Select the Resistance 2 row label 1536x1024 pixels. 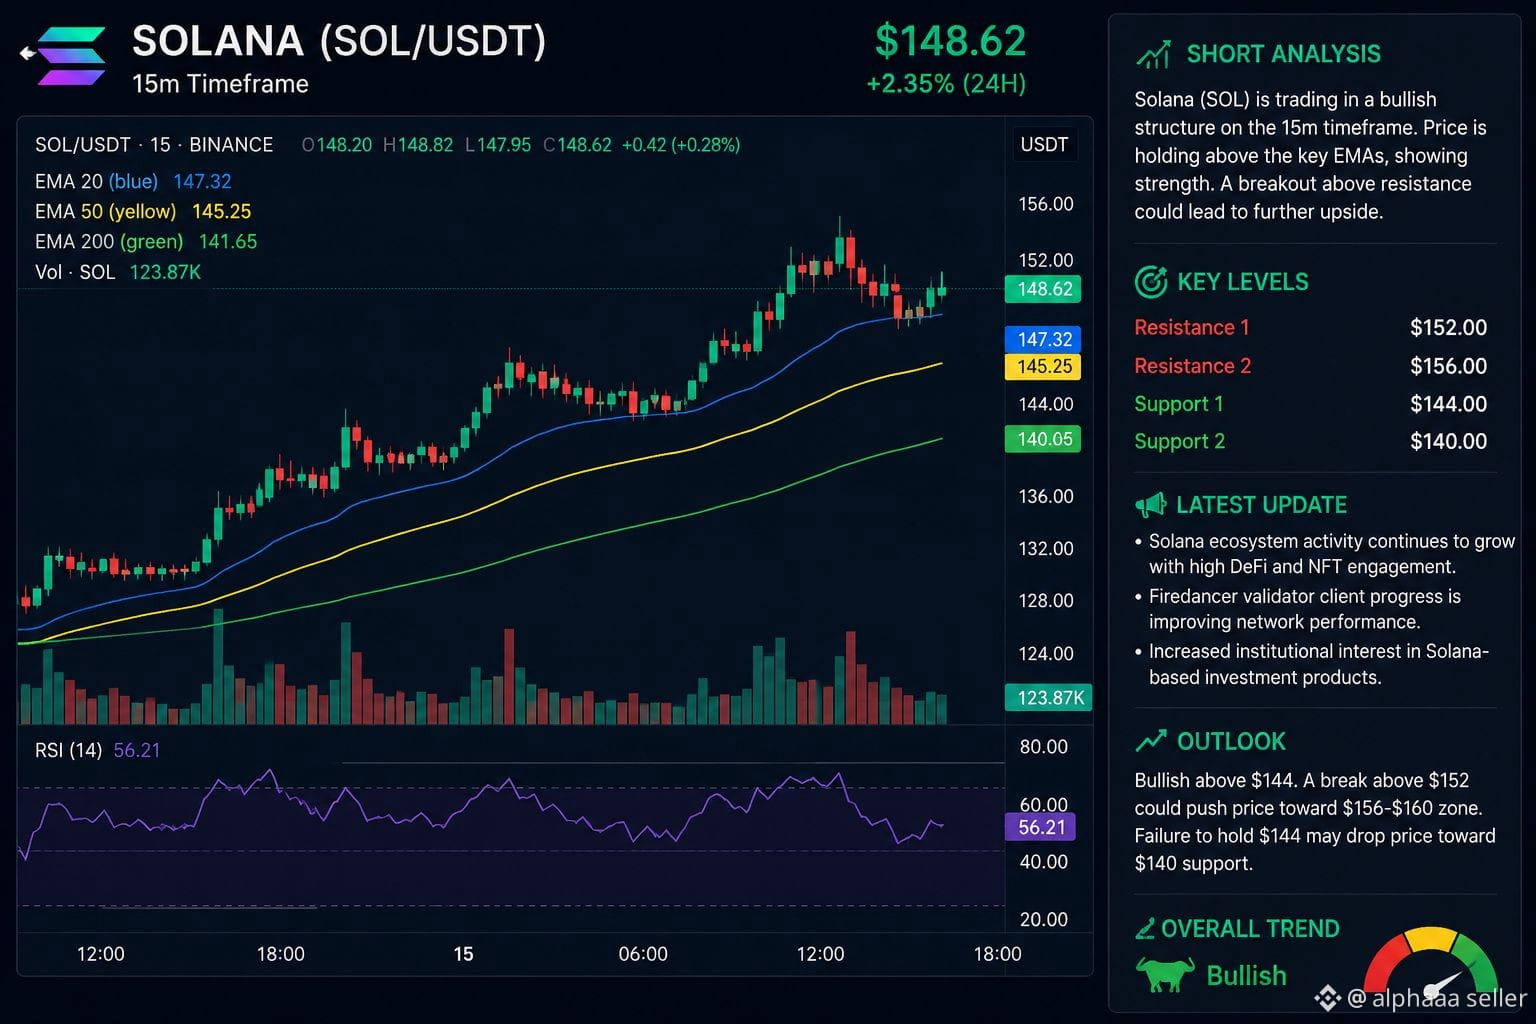click(1192, 366)
